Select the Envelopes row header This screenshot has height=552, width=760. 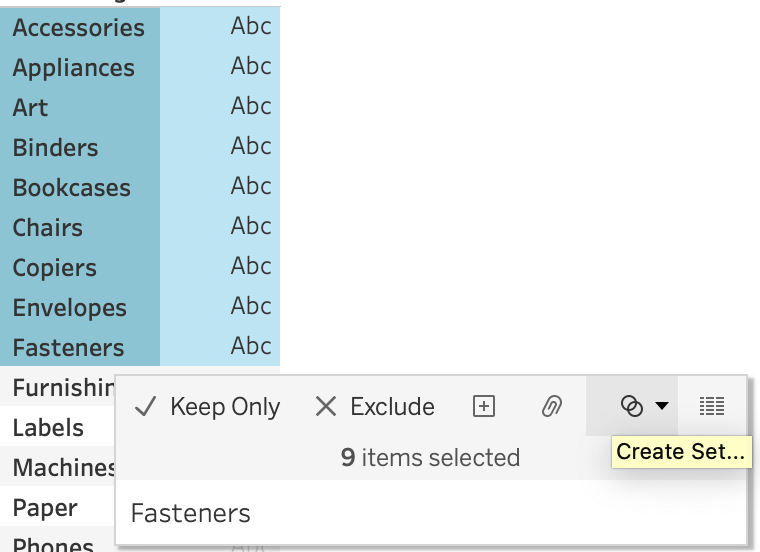pos(69,308)
